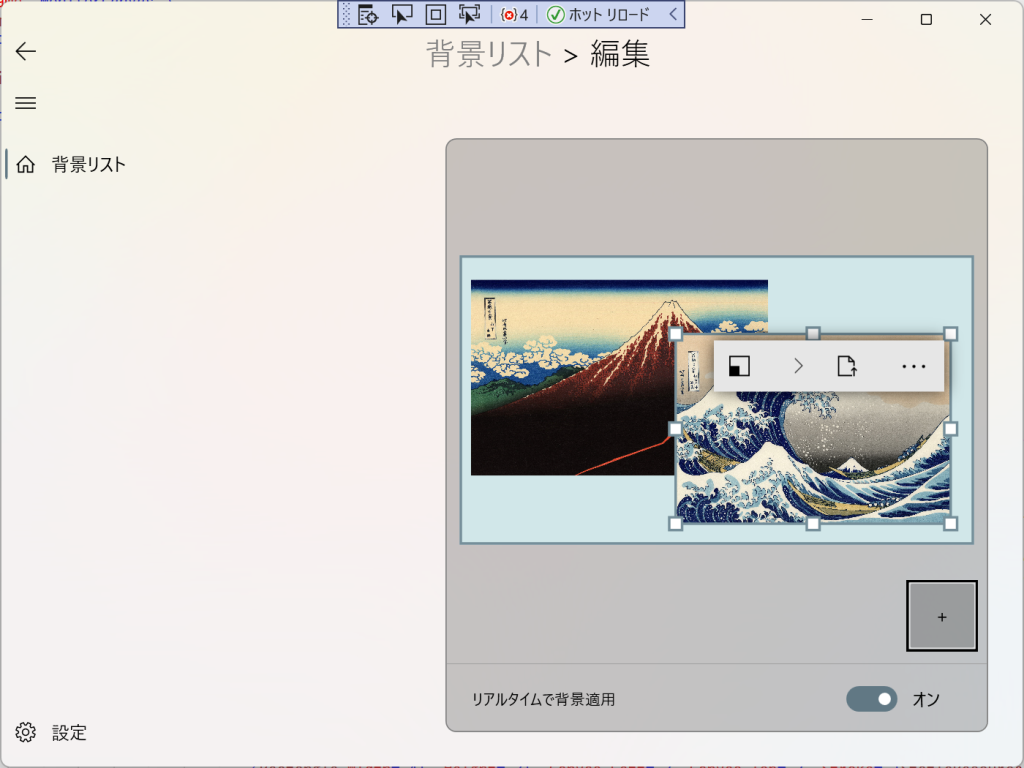This screenshot has width=1024, height=768.
Task: Select the red Mount Fuji image
Action: tap(572, 377)
